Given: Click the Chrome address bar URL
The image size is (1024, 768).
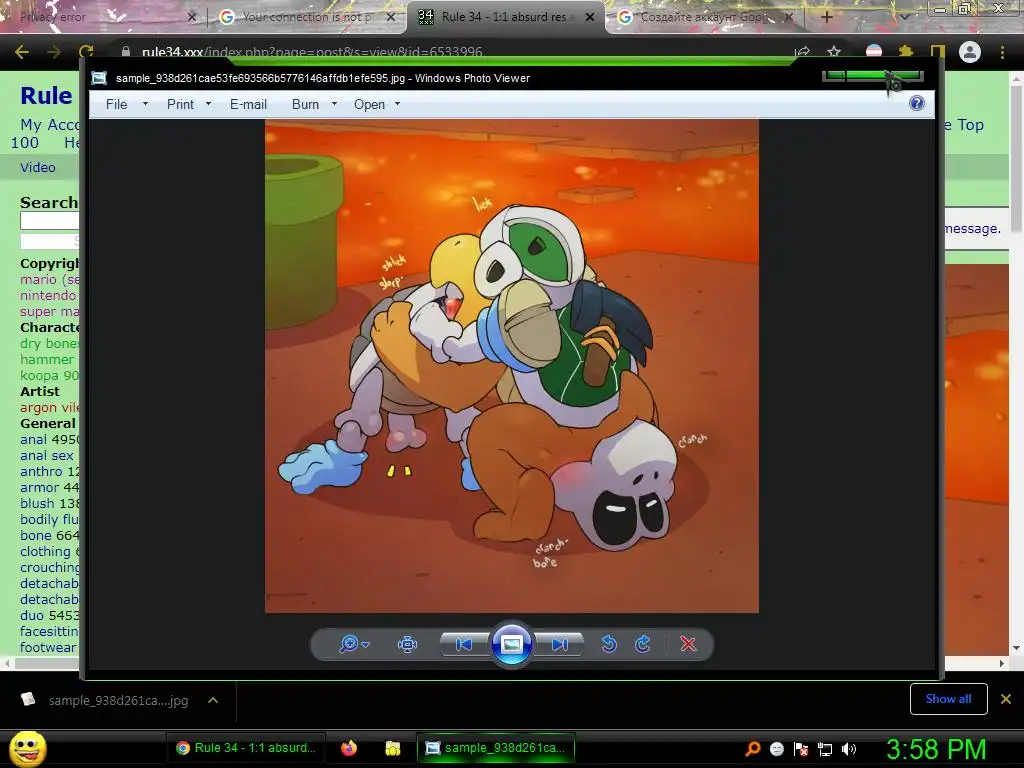Looking at the screenshot, I should click(x=312, y=52).
